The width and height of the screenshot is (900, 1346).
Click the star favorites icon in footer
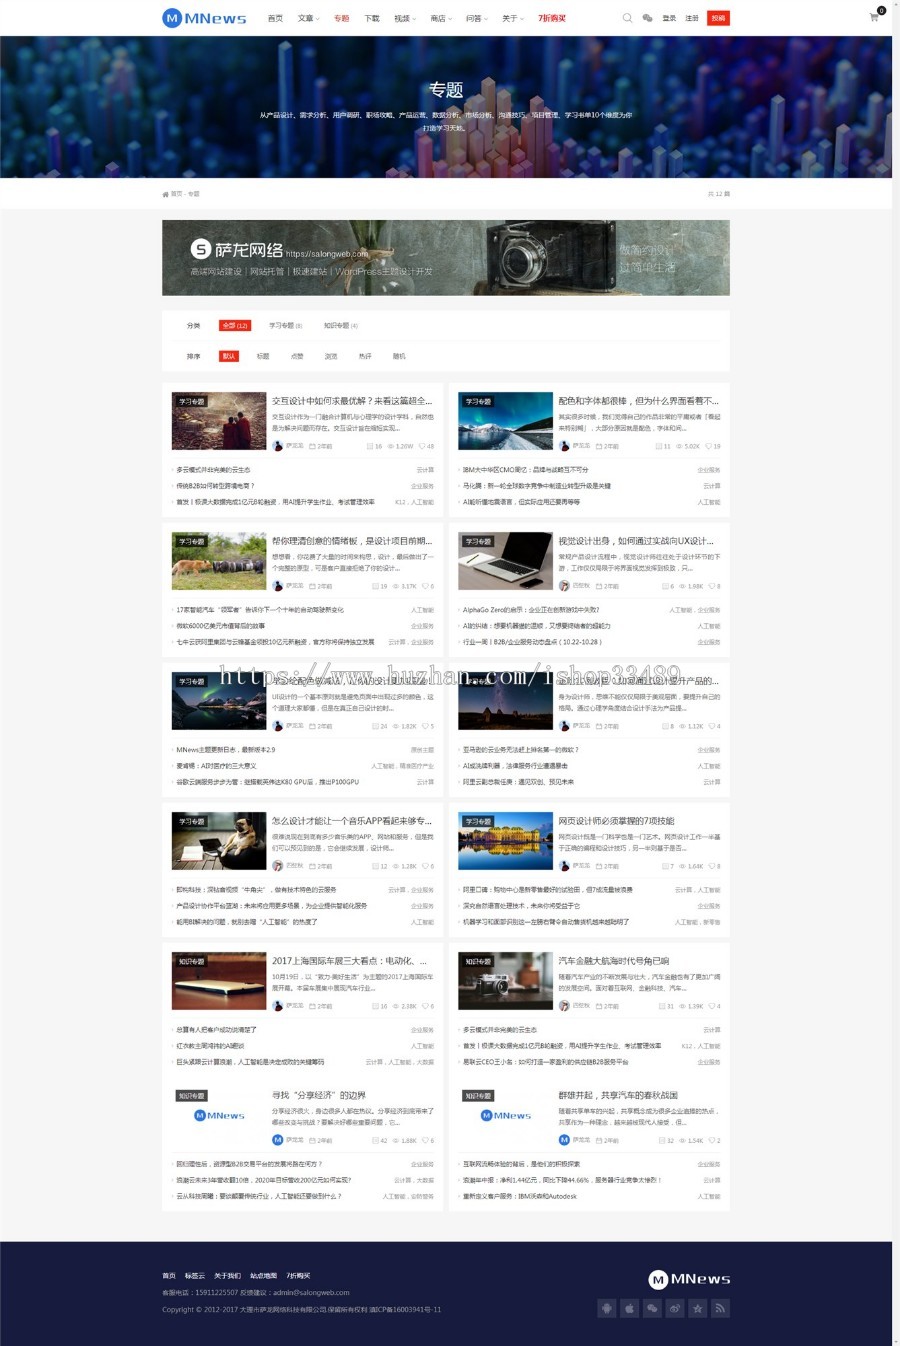tap(698, 1308)
